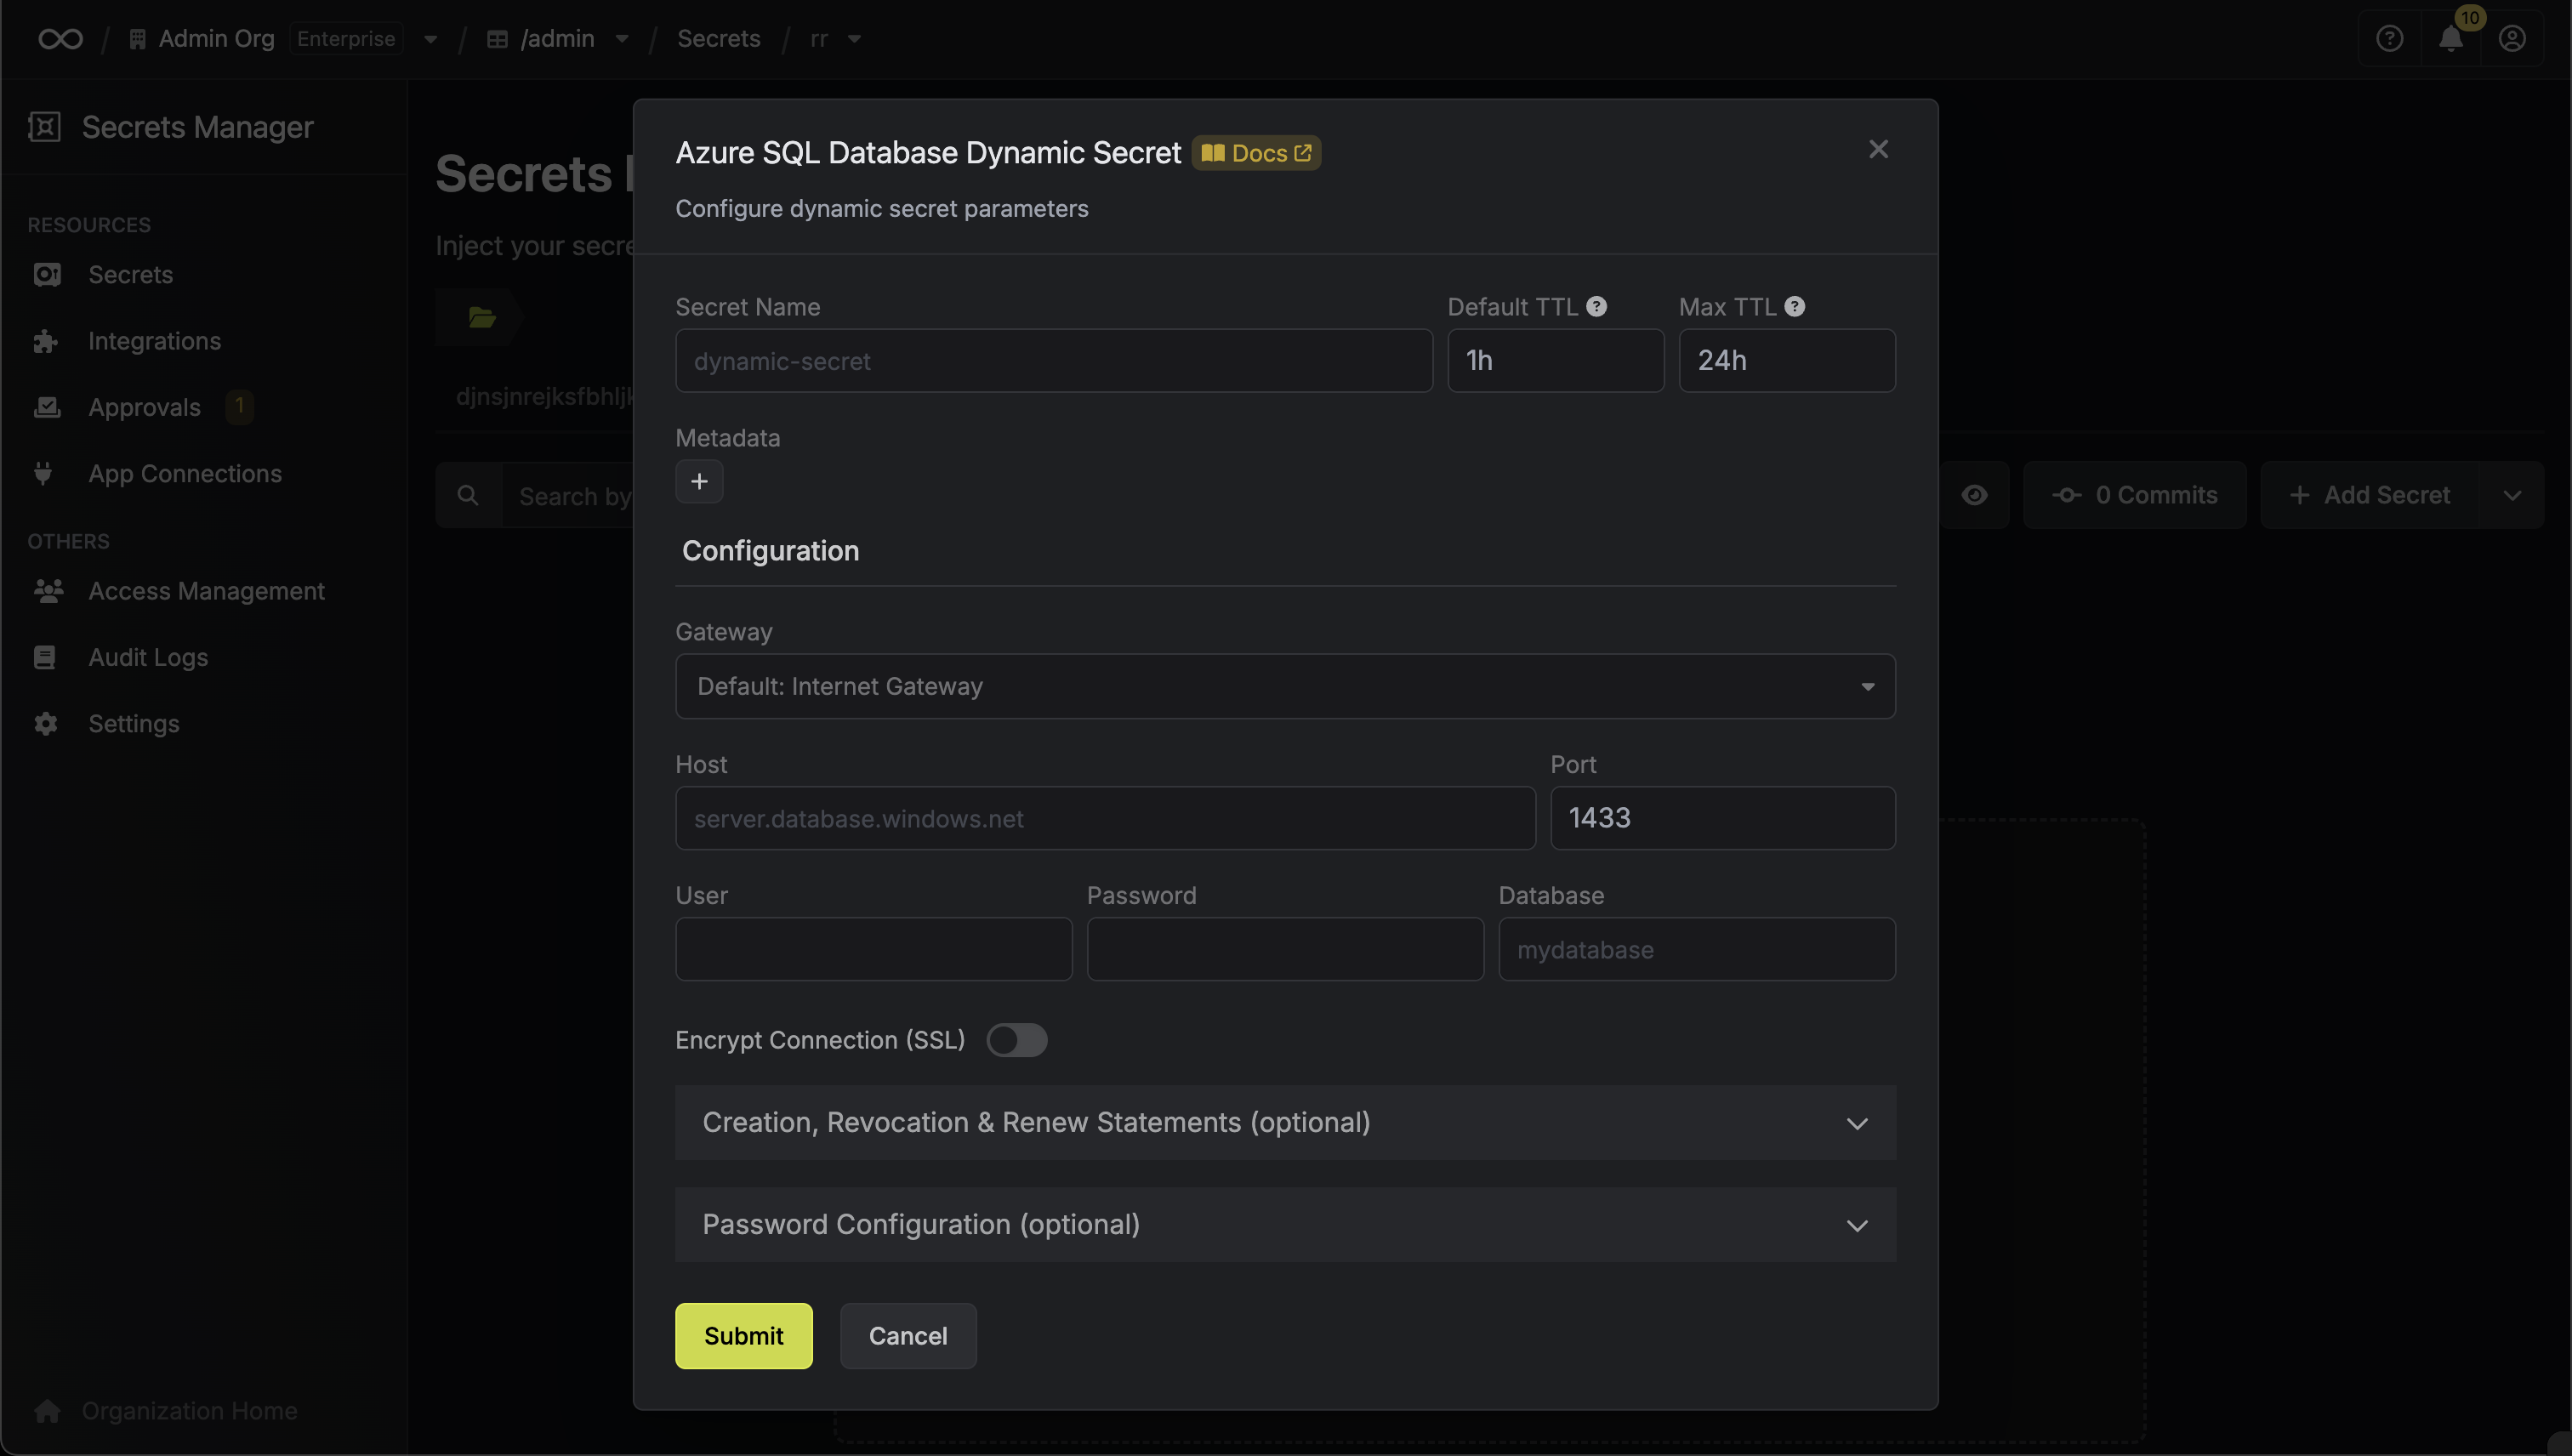Click the /admin project grid icon

[497, 38]
